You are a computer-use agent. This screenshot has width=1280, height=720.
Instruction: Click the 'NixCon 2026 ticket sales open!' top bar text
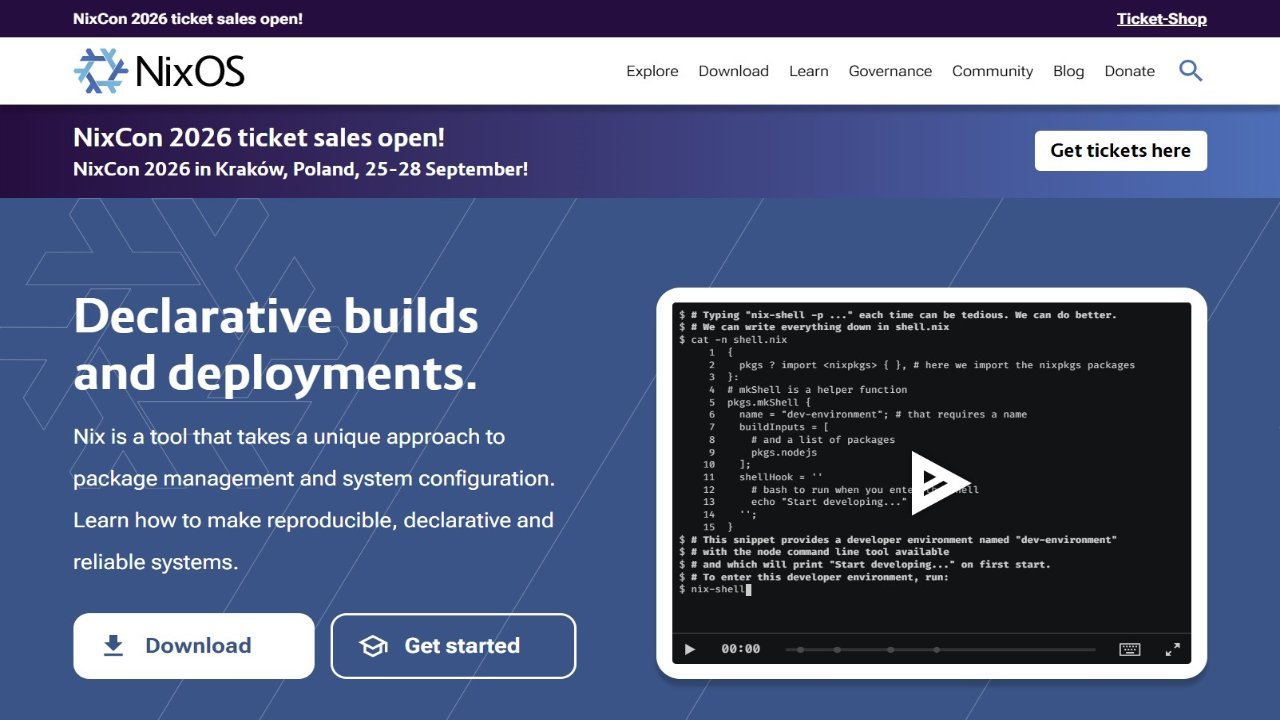point(188,18)
